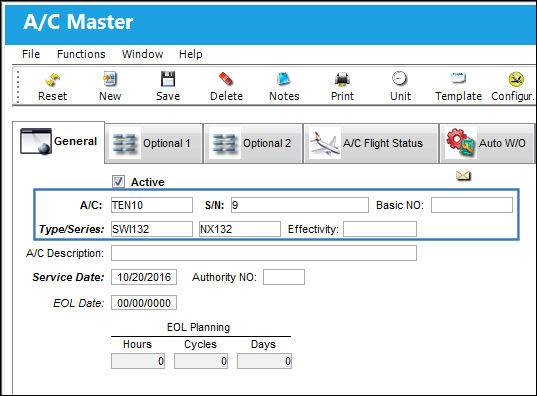Click the Authority NO field
Screen dimensions: 537x396
(x=284, y=277)
